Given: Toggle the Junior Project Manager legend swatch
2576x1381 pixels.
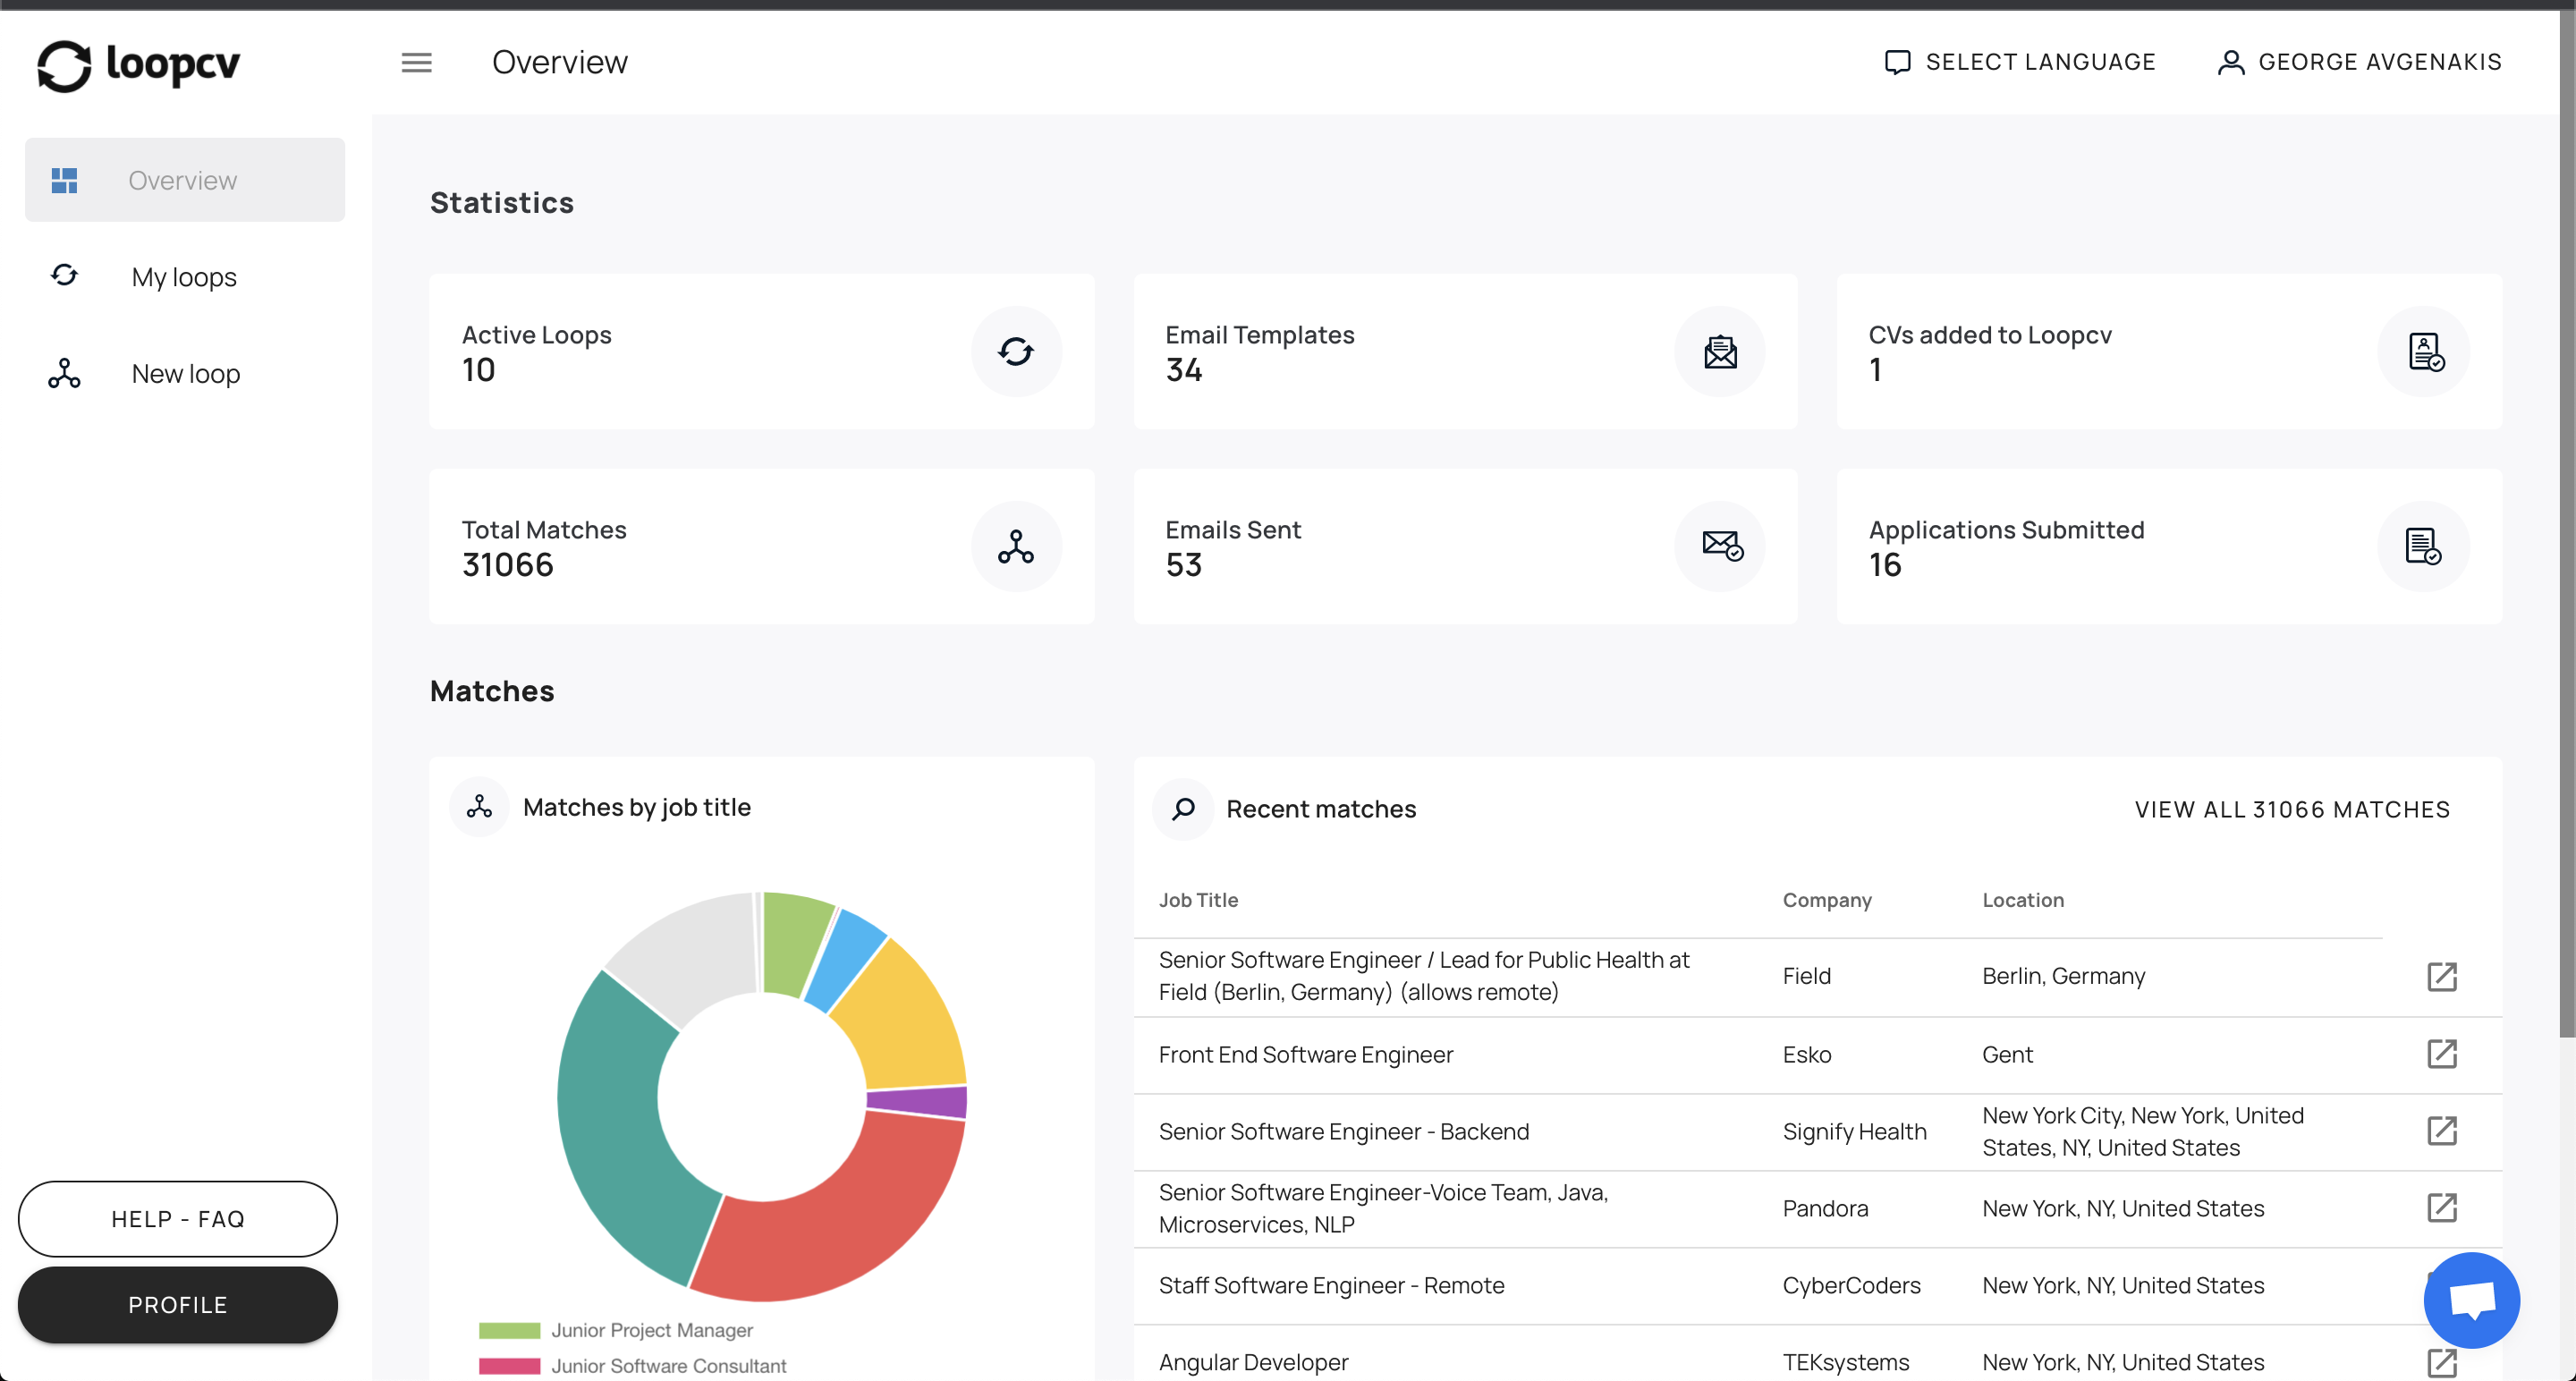Looking at the screenshot, I should point(509,1330).
